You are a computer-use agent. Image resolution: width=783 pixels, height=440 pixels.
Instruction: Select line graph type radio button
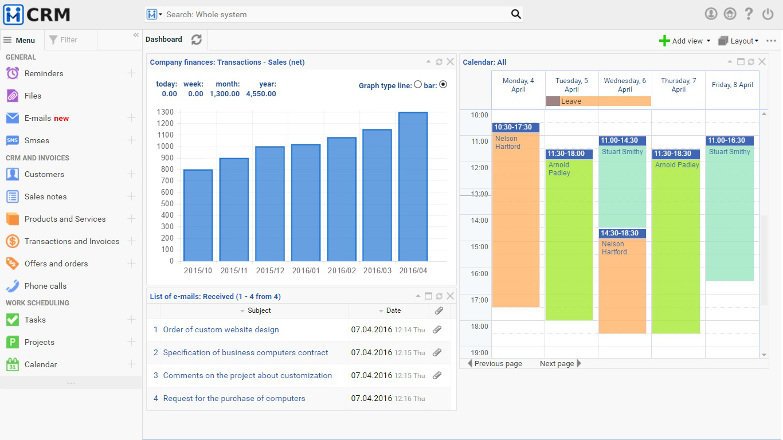pos(418,85)
